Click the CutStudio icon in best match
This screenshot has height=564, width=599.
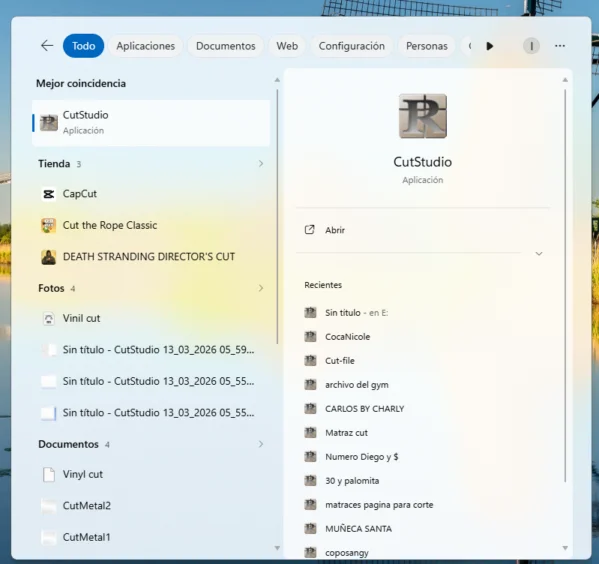point(49,123)
